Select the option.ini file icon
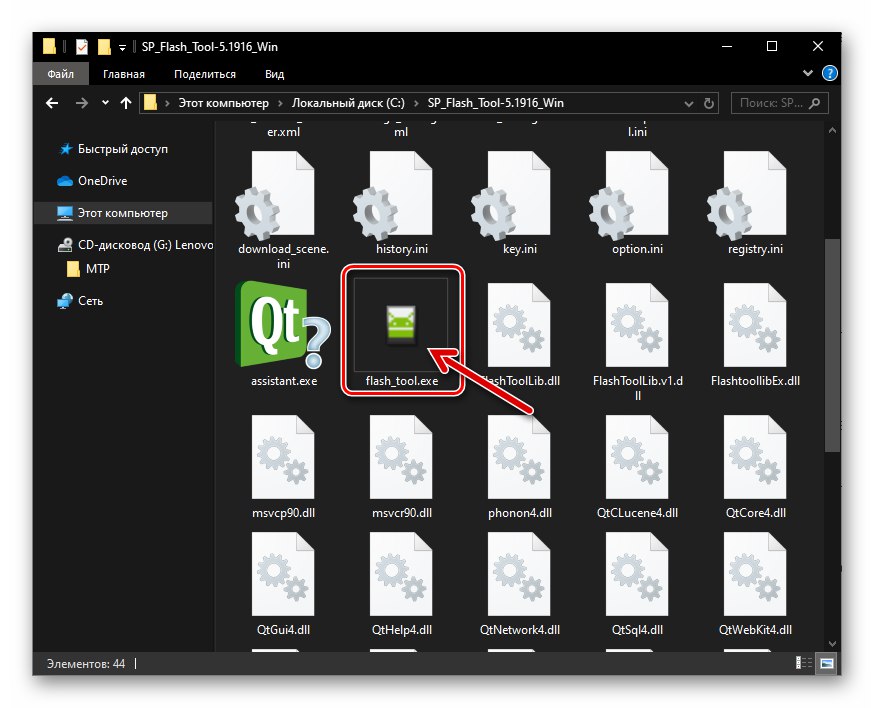 click(x=631, y=195)
